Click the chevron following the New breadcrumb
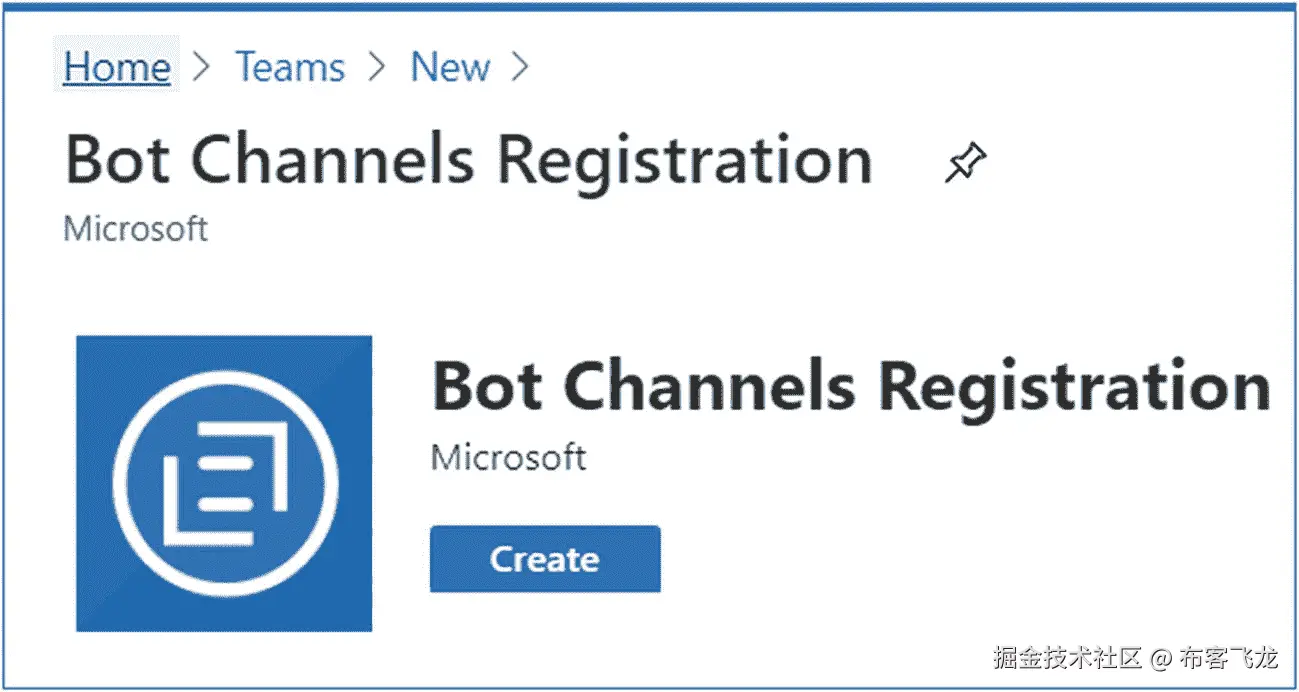This screenshot has width=1299, height=692. 519,68
